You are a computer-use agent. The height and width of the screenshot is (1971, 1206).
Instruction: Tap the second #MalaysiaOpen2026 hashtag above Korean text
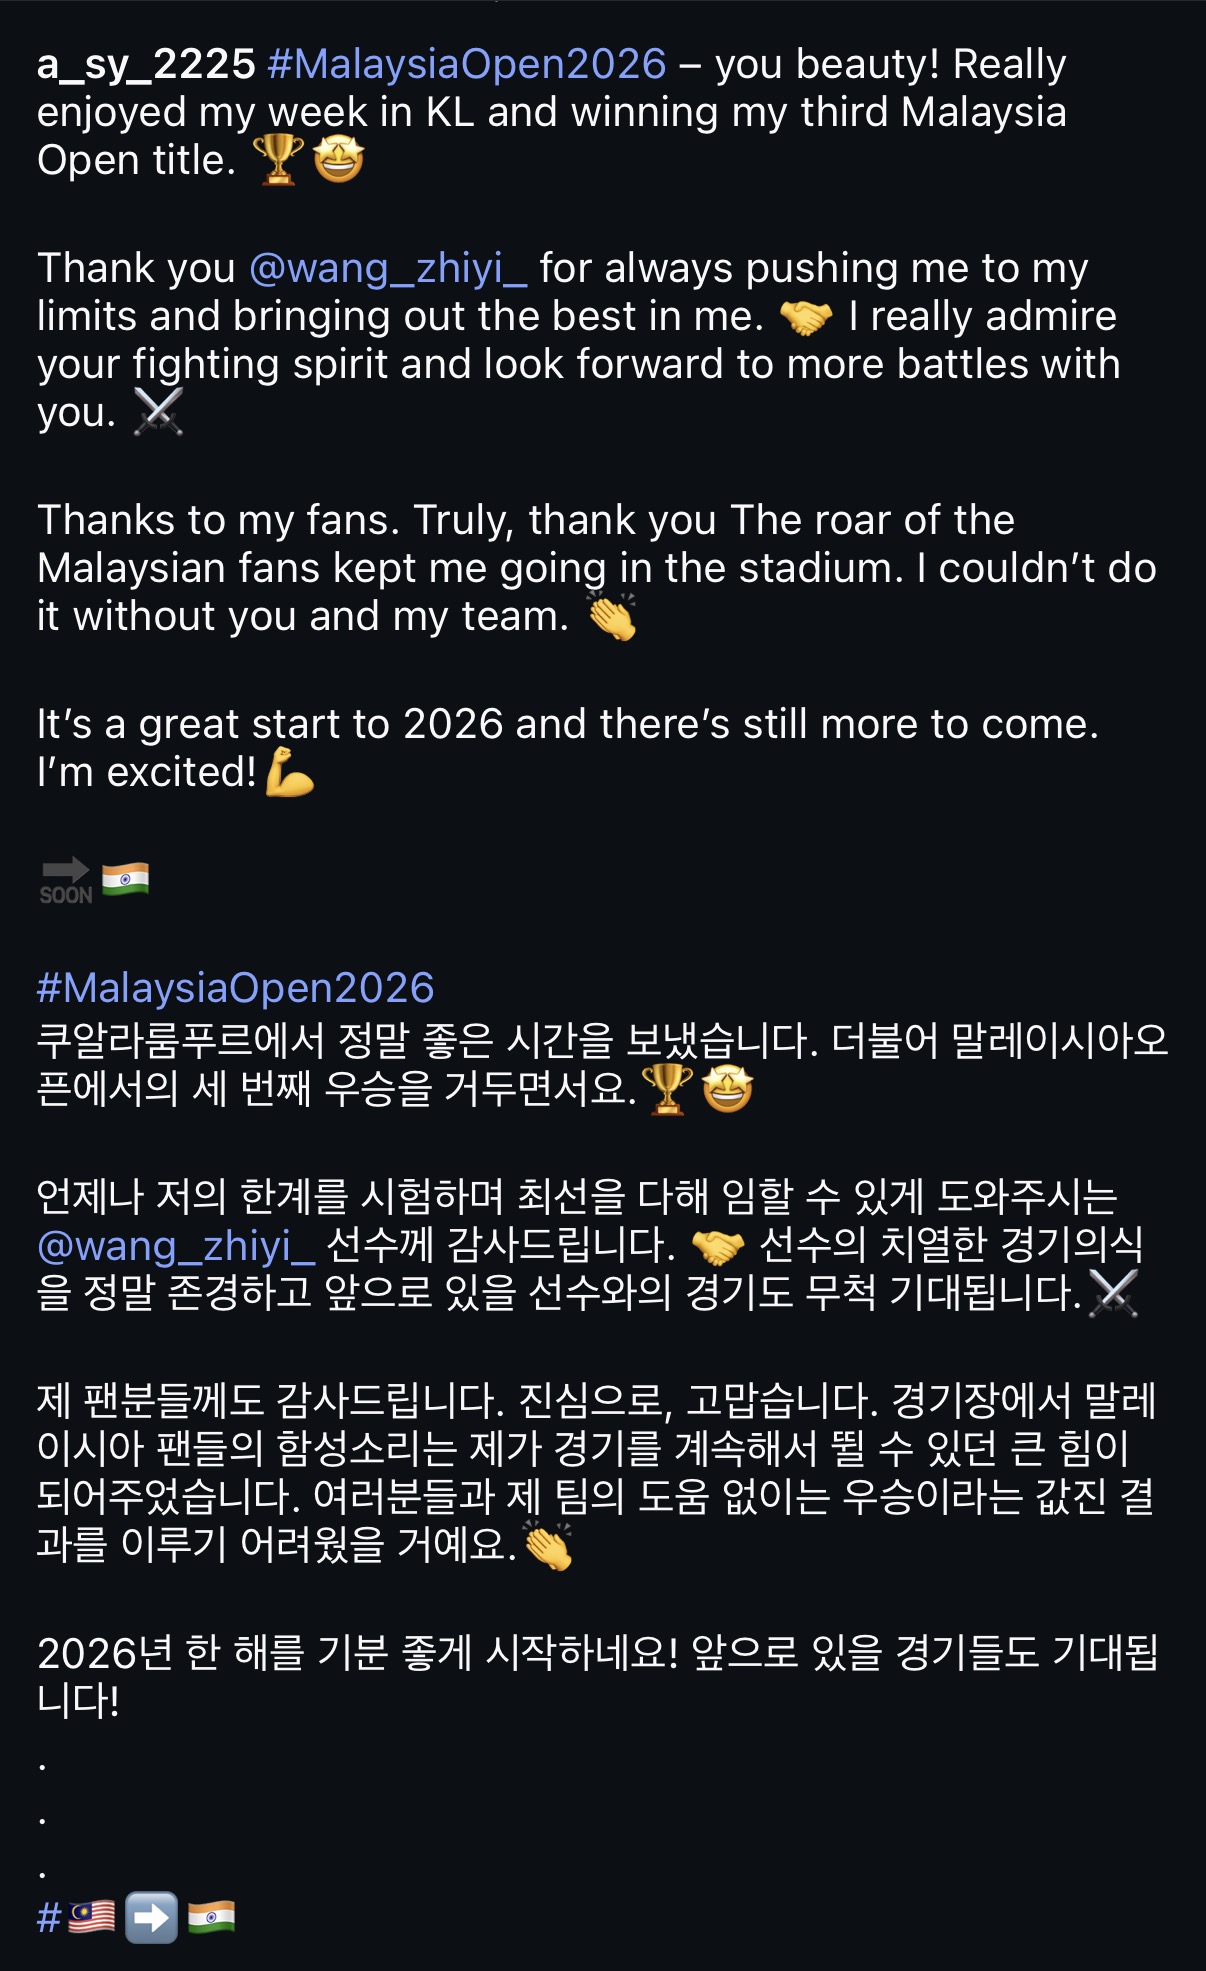click(236, 988)
